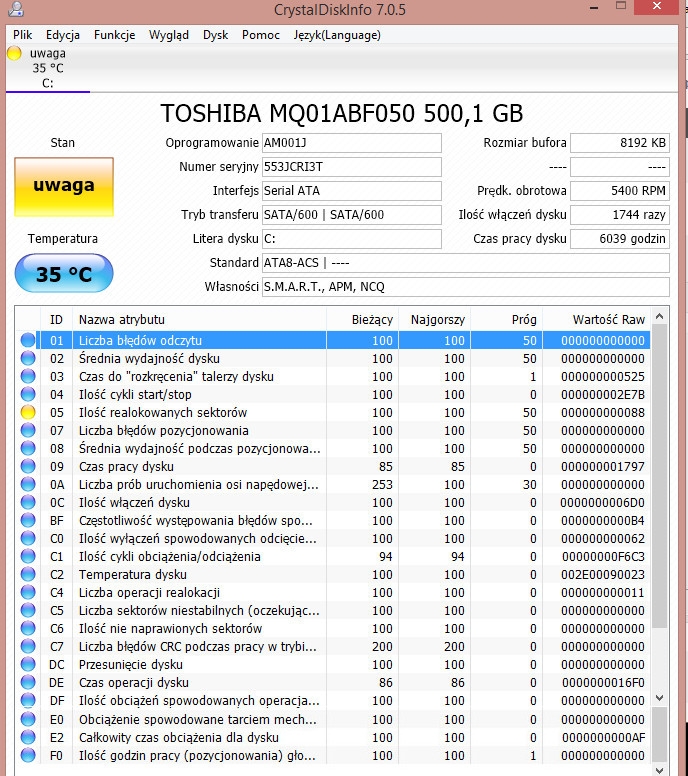The height and width of the screenshot is (776, 688).
Task: Click the status icon for attribute 0C
Action: coord(28,502)
